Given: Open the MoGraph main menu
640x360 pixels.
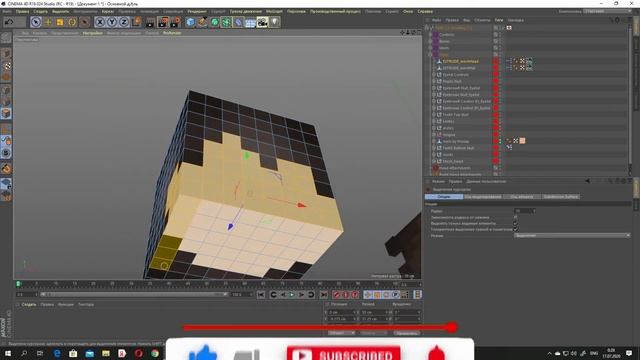Looking at the screenshot, I should click(274, 11).
